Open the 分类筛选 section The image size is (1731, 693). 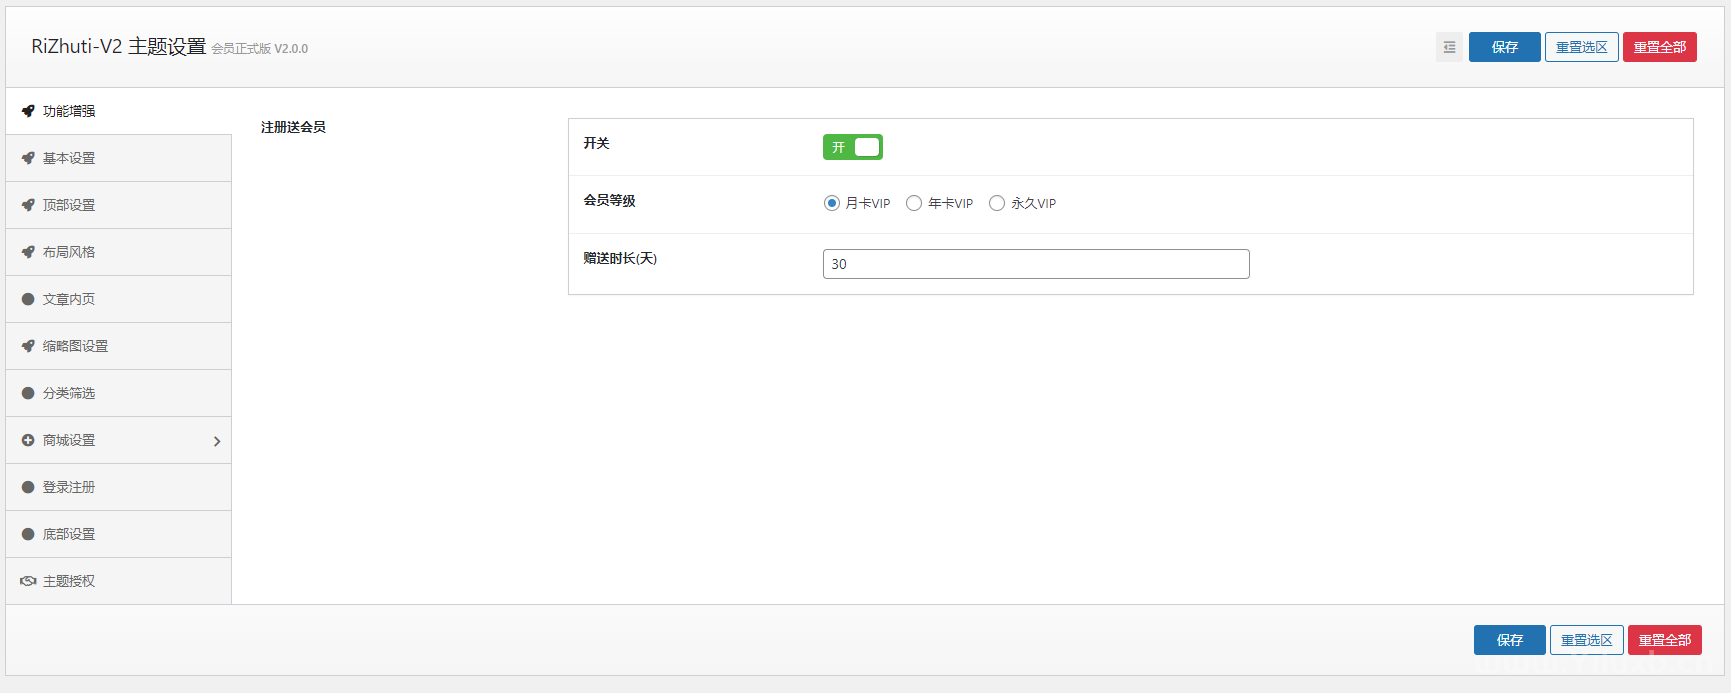(x=69, y=393)
